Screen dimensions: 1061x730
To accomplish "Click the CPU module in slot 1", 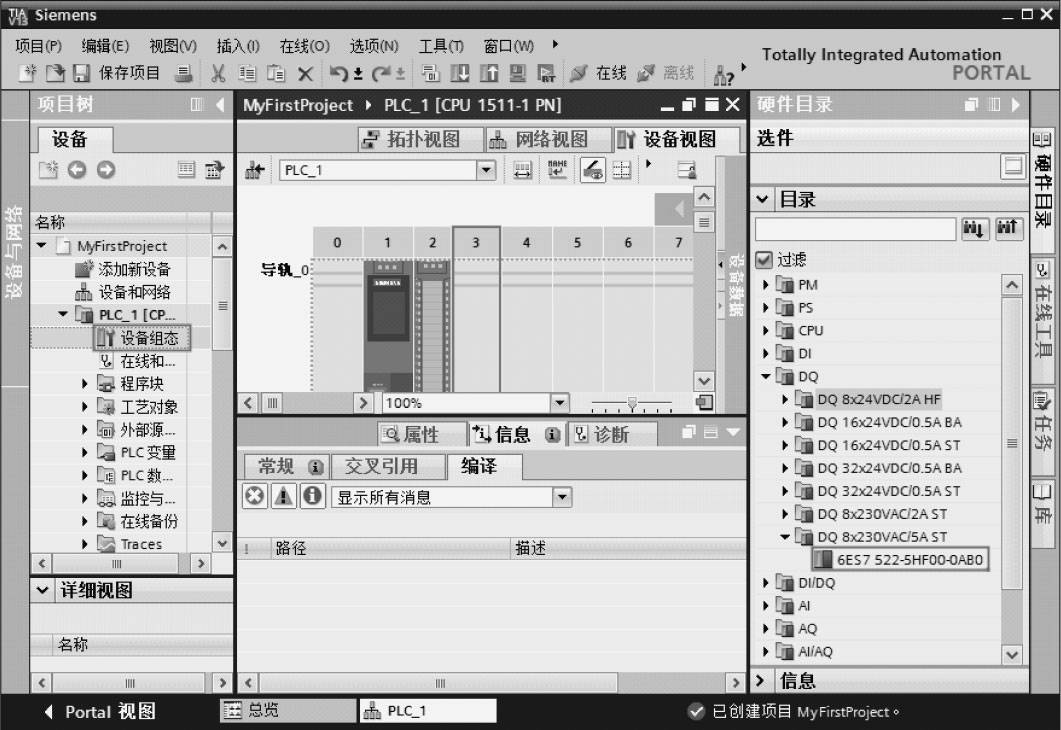I will coord(388,325).
